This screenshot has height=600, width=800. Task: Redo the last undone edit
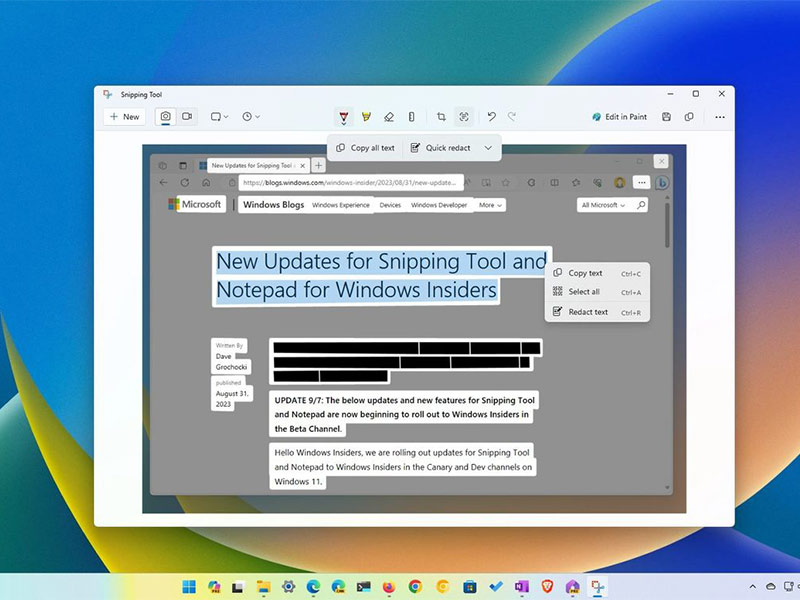(x=512, y=117)
